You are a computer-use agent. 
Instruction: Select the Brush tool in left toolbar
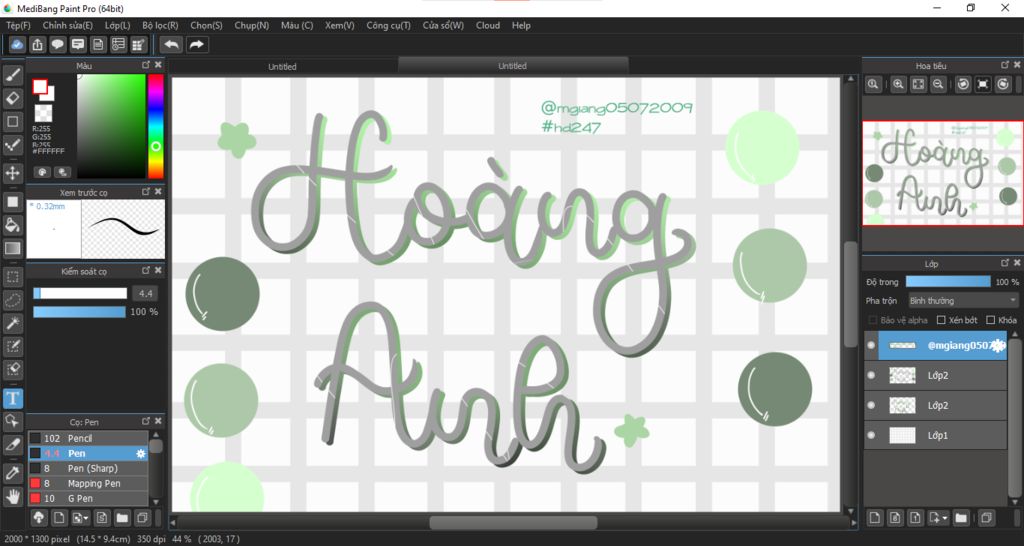click(12, 75)
